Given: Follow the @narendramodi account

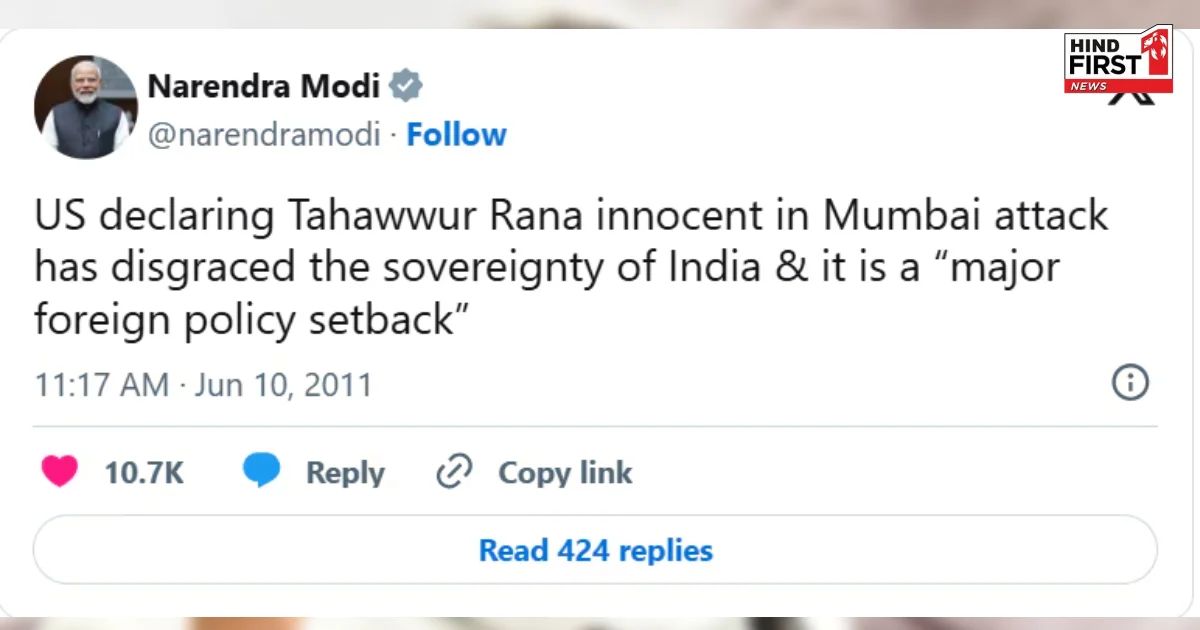Looking at the screenshot, I should pyautogui.click(x=456, y=135).
